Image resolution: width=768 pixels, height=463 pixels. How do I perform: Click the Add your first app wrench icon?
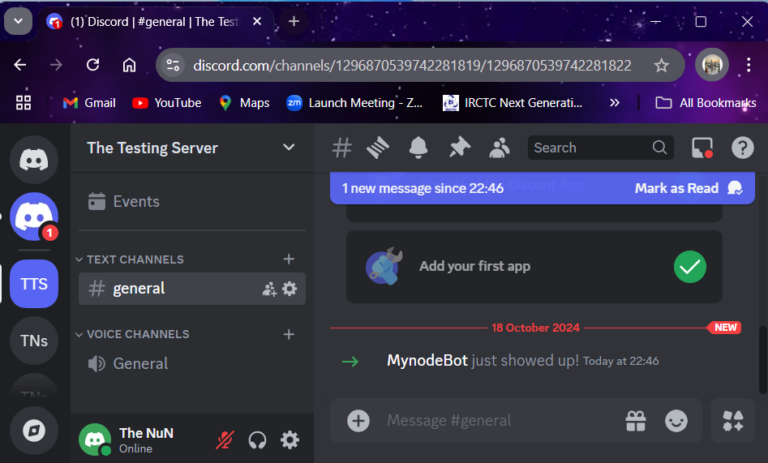[x=384, y=266]
